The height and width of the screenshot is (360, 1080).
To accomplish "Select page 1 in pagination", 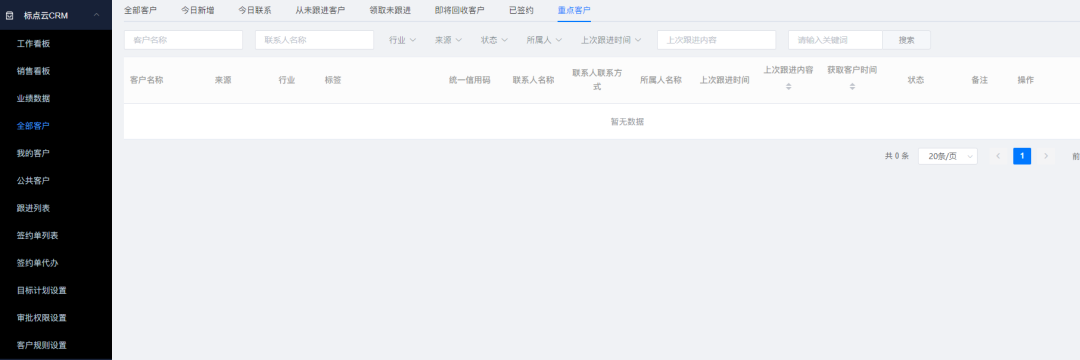I will pyautogui.click(x=1022, y=156).
